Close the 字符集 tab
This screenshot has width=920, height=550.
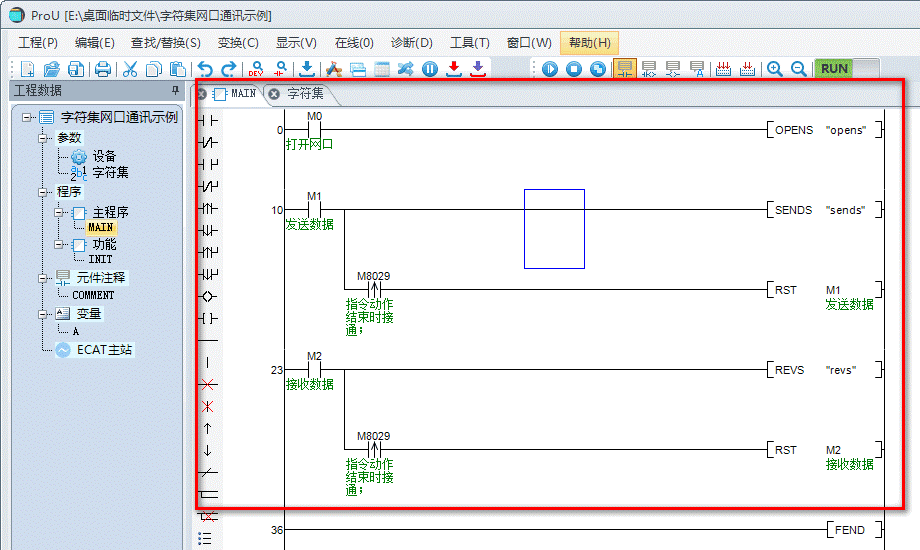274,94
